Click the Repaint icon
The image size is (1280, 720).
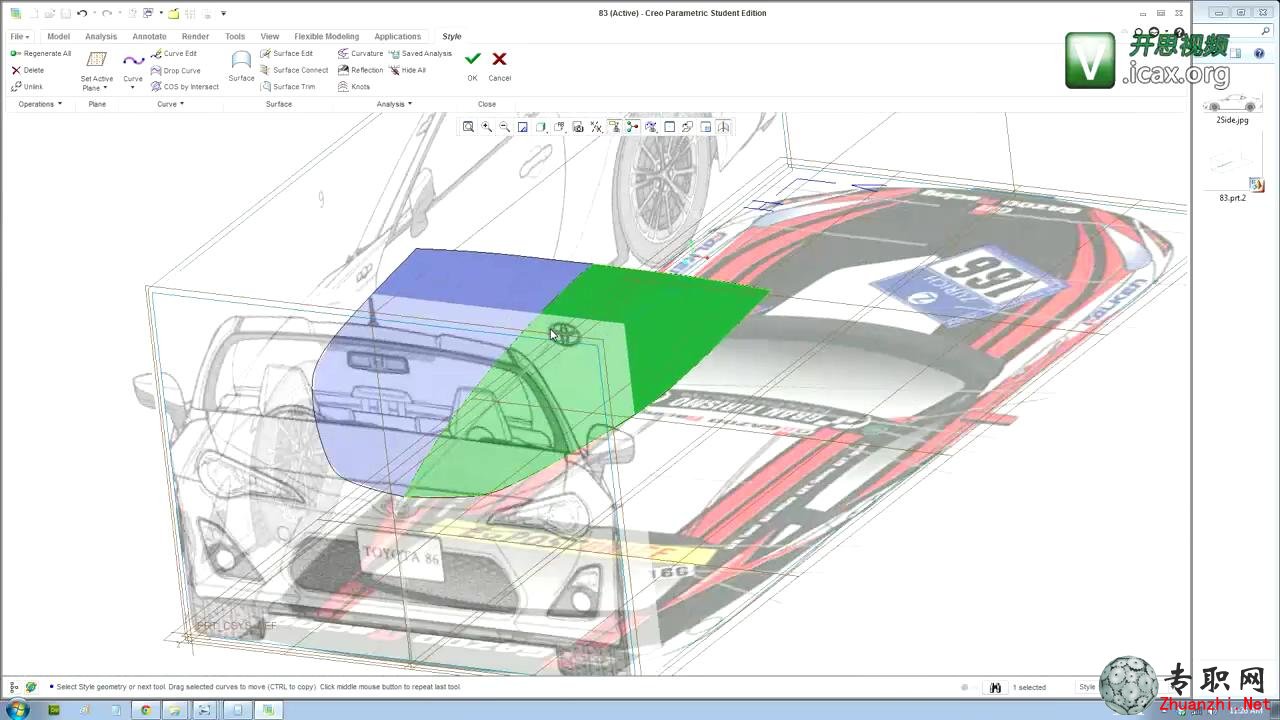[522, 127]
